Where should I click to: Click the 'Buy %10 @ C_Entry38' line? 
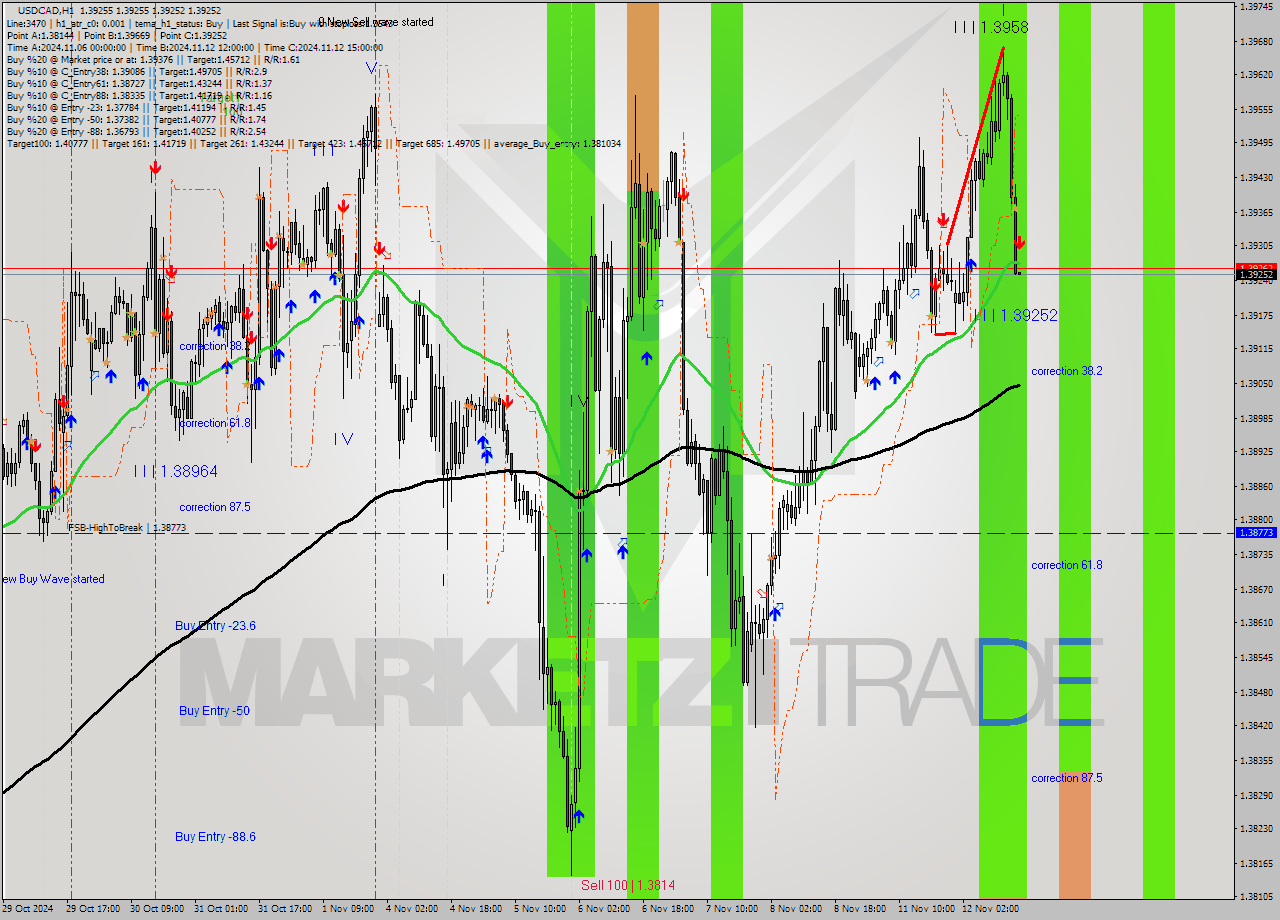[x=136, y=71]
